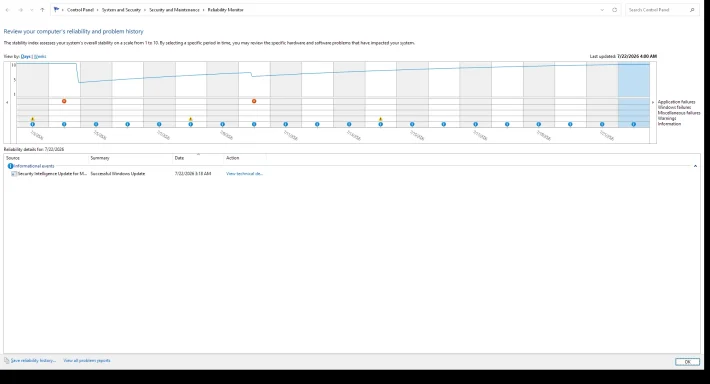Click the Informational events group label
The image size is (710, 384).
[34, 166]
